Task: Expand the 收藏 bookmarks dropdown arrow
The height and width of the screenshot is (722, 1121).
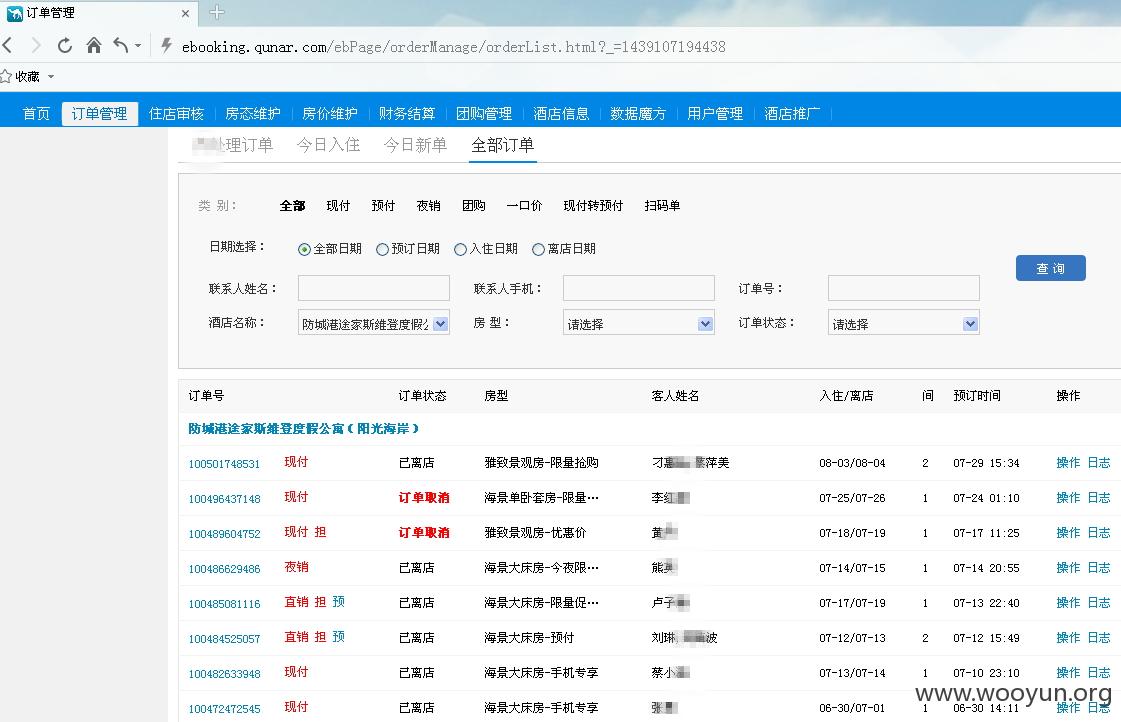Action: (x=51, y=76)
